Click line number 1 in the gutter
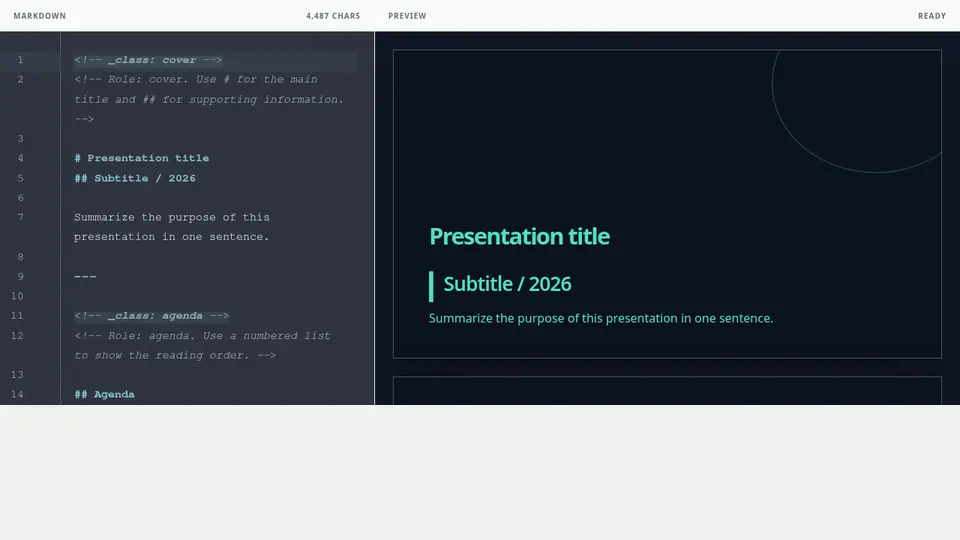The image size is (960, 540). (20, 60)
